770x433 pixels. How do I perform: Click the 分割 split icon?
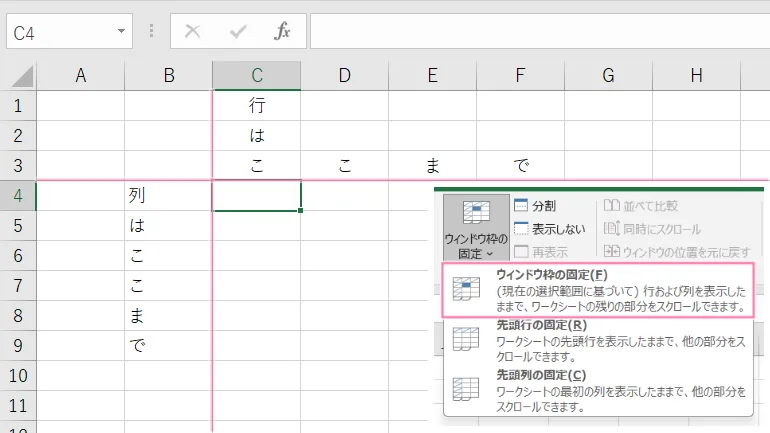point(521,205)
